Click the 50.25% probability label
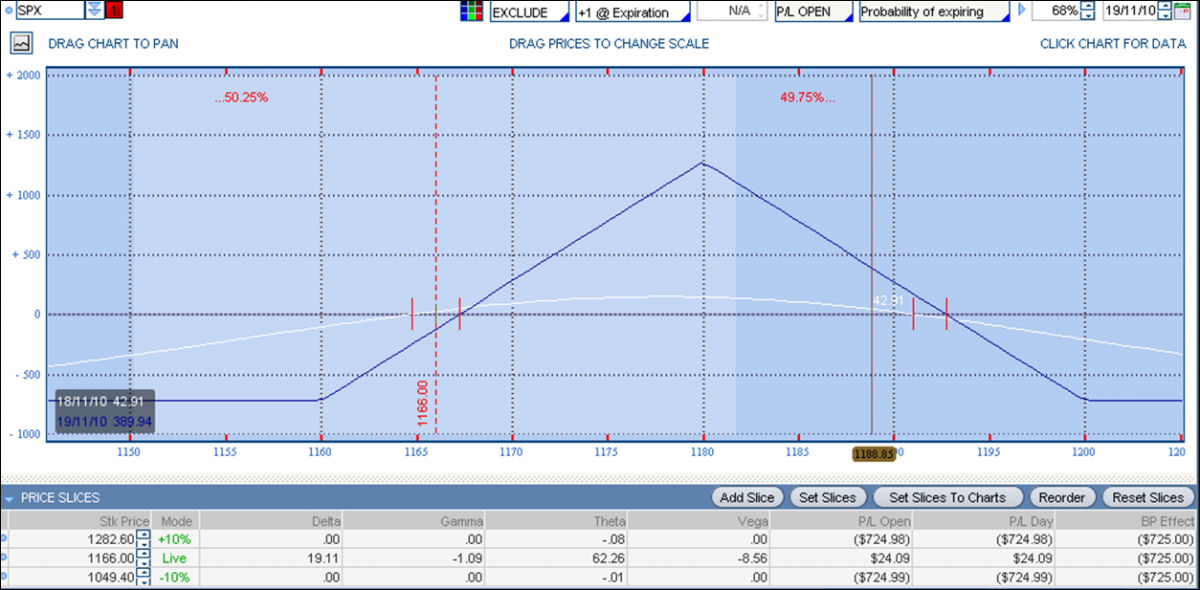 [x=241, y=97]
